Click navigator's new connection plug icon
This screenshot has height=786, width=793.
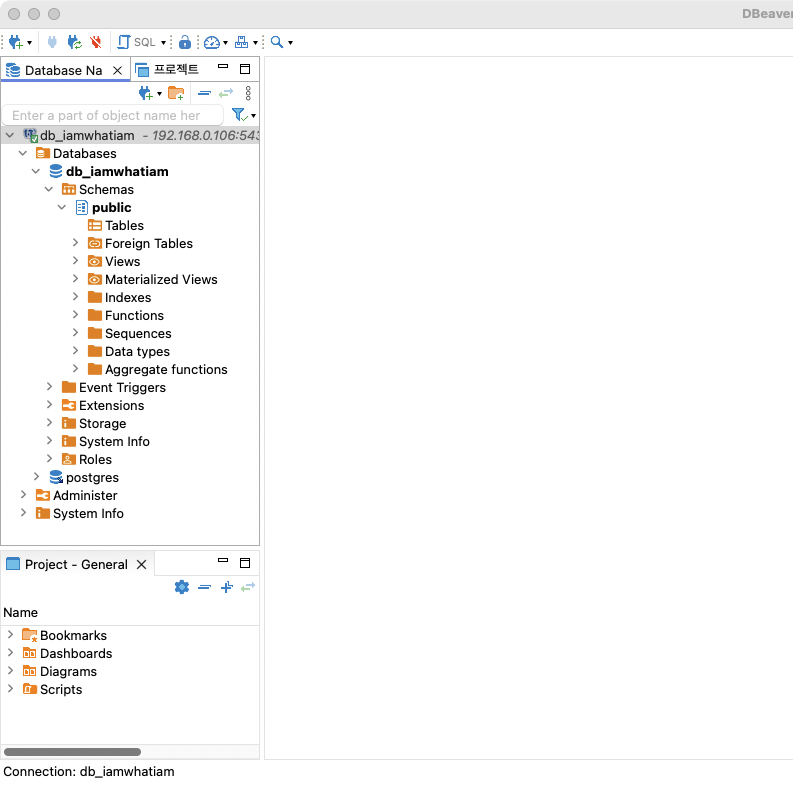coord(146,93)
